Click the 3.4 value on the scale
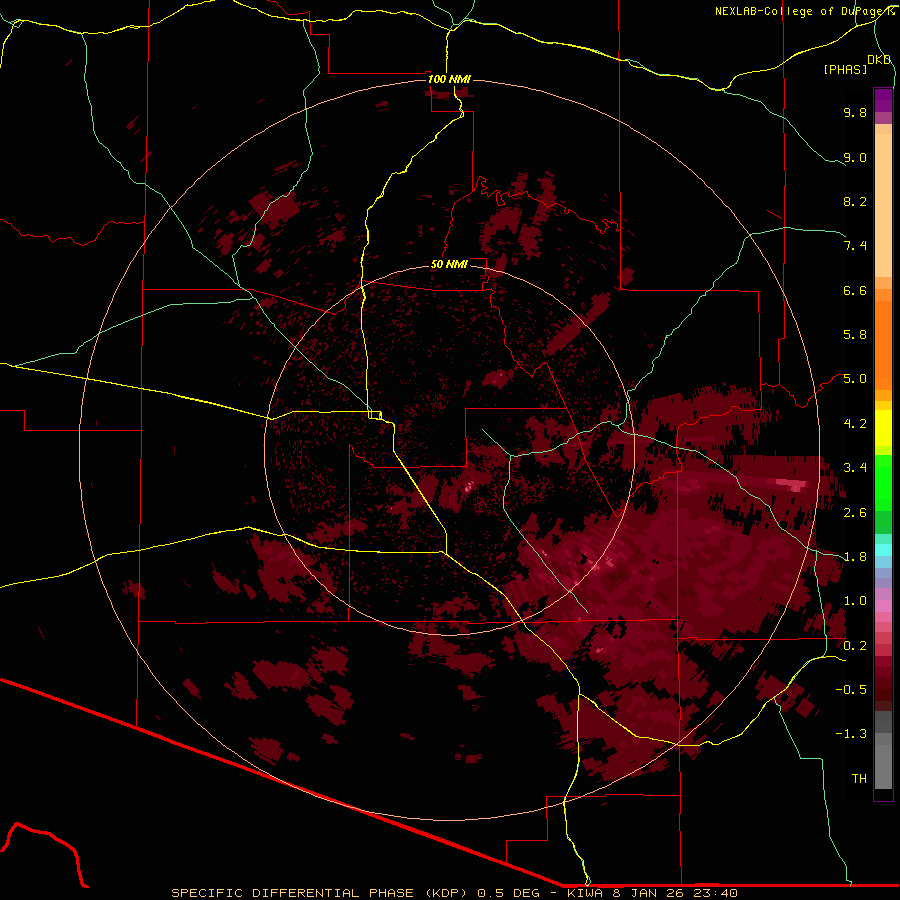 tap(855, 468)
